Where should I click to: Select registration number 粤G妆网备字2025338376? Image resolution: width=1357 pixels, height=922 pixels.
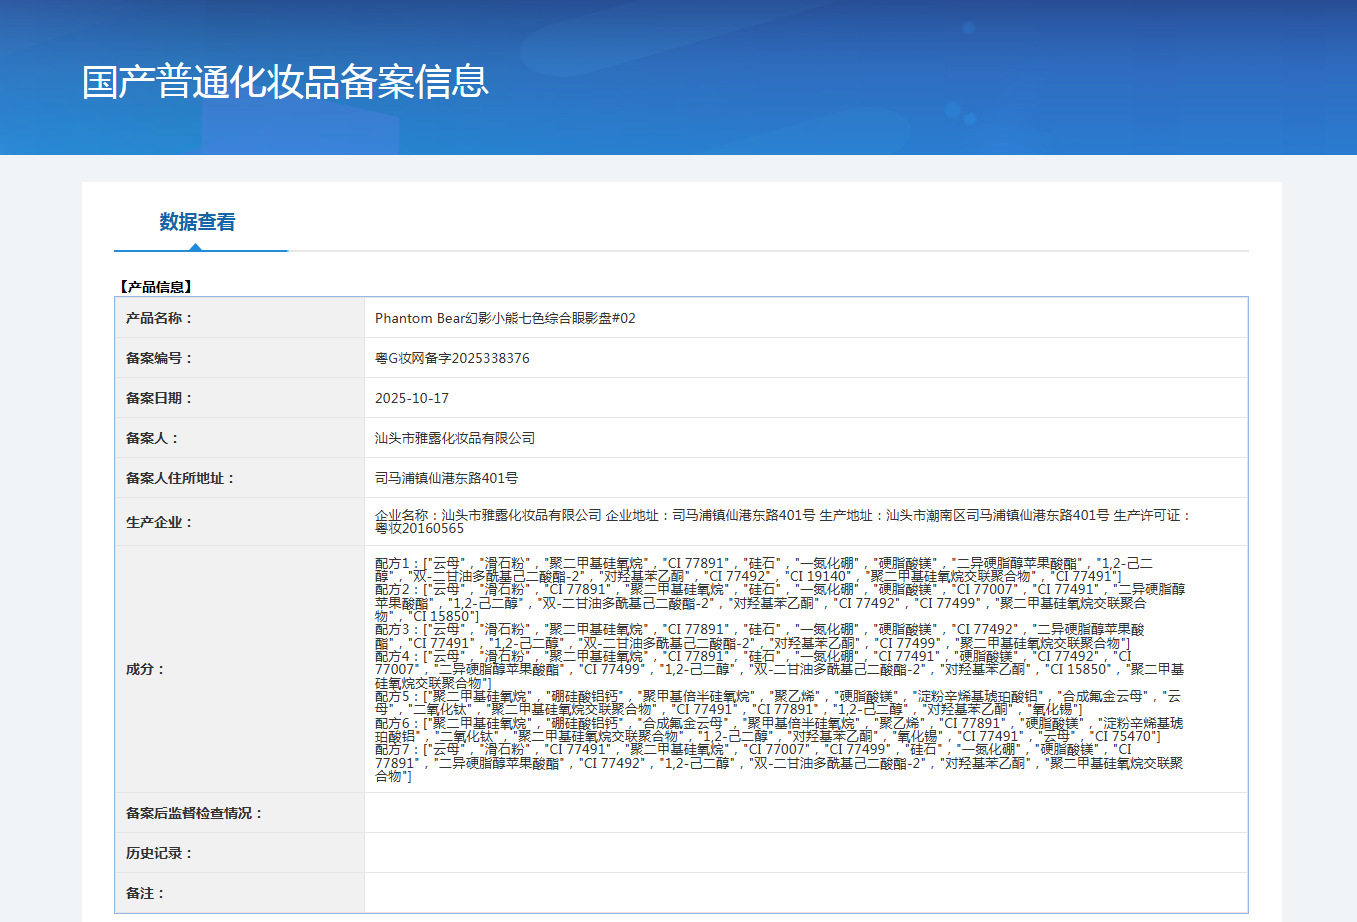[x=452, y=358]
